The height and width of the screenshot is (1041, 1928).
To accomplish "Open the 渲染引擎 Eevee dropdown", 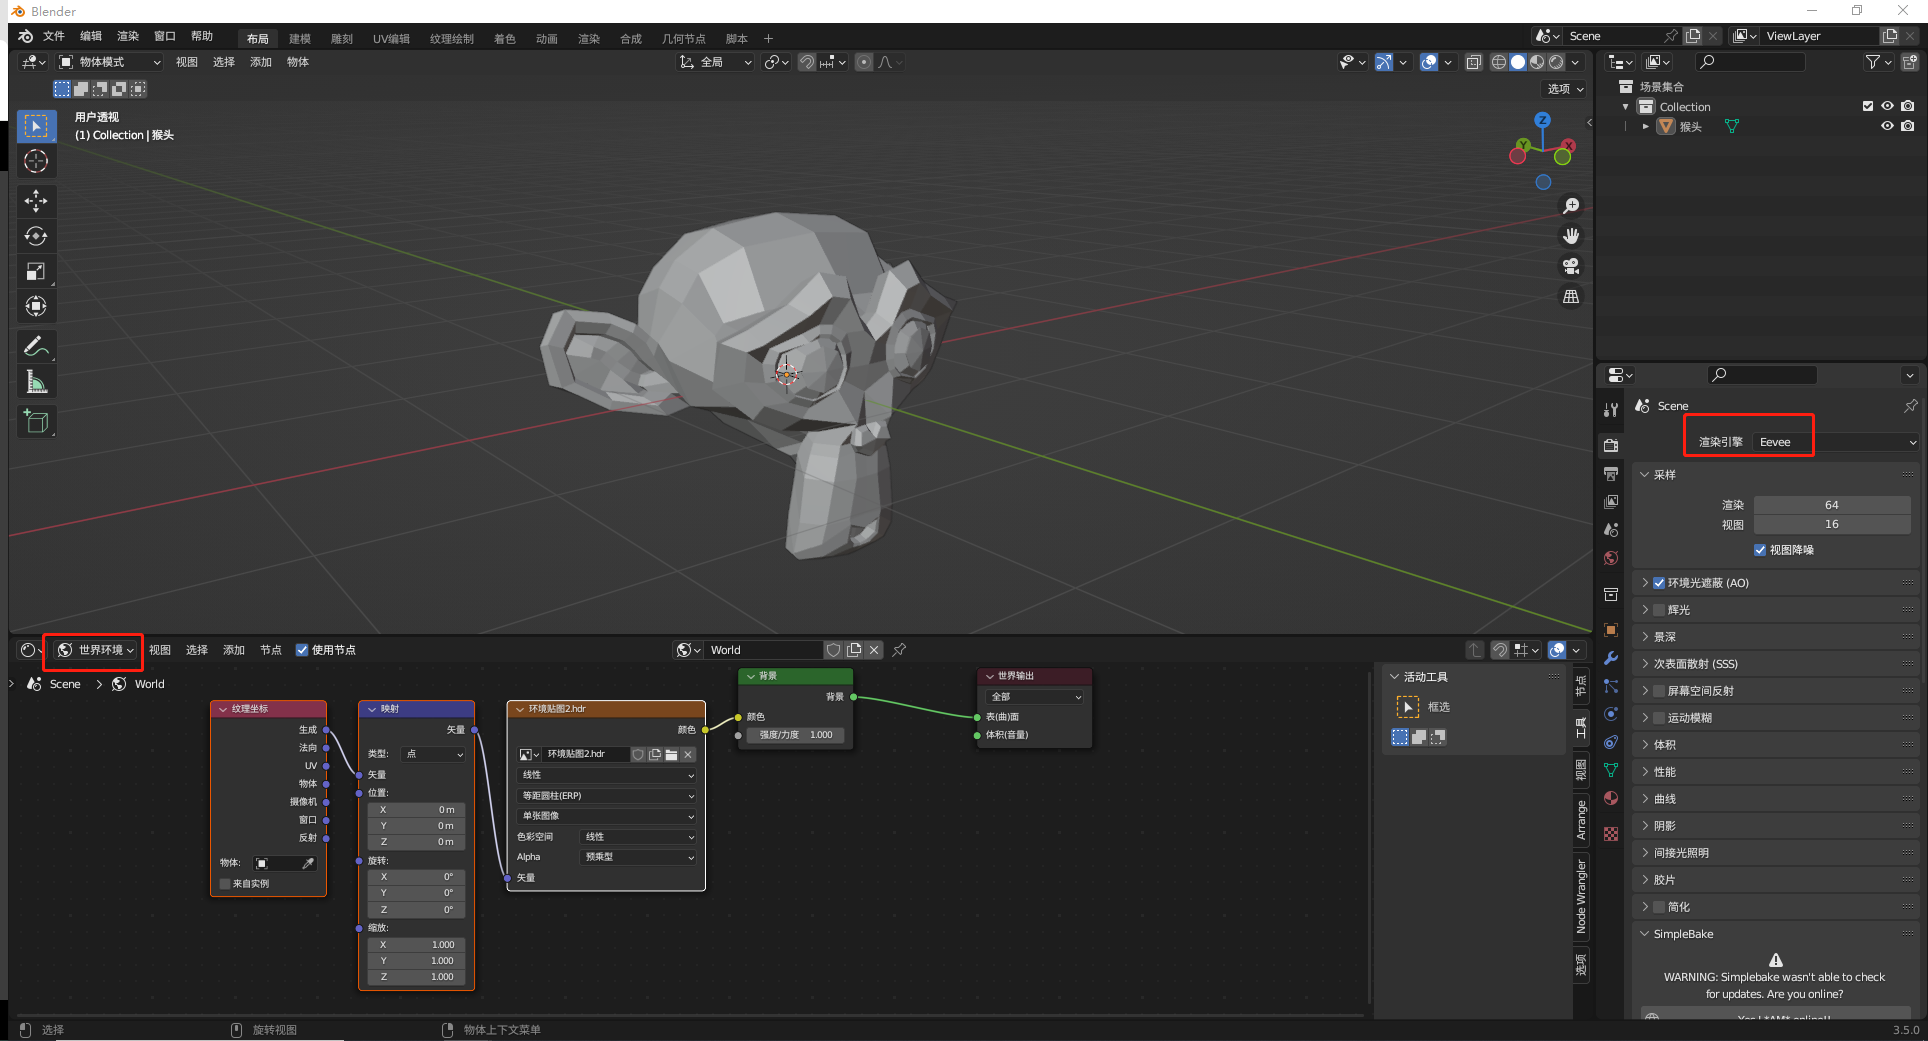I will pos(1835,442).
